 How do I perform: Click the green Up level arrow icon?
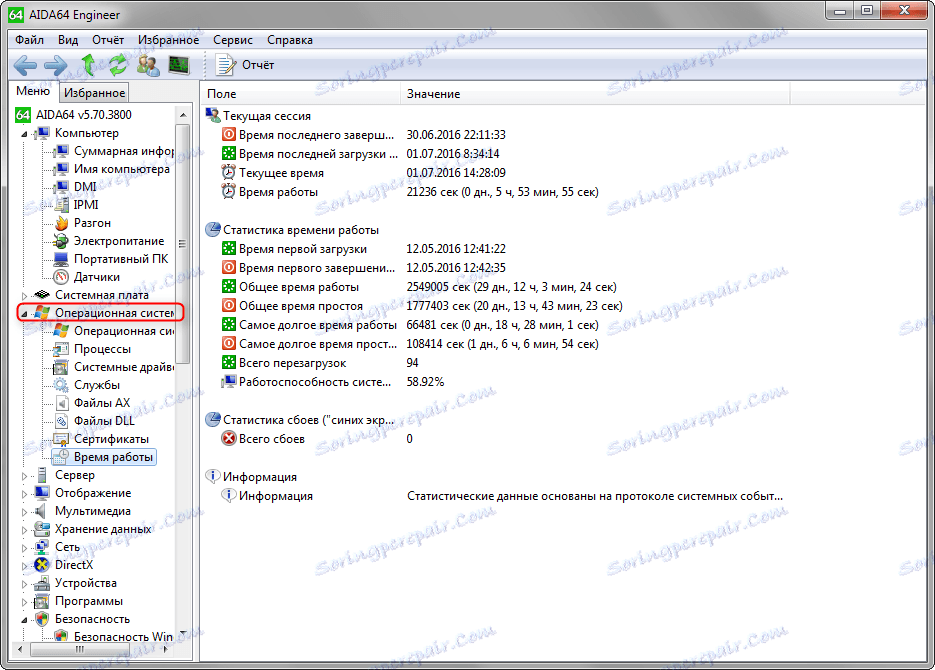pyautogui.click(x=88, y=64)
